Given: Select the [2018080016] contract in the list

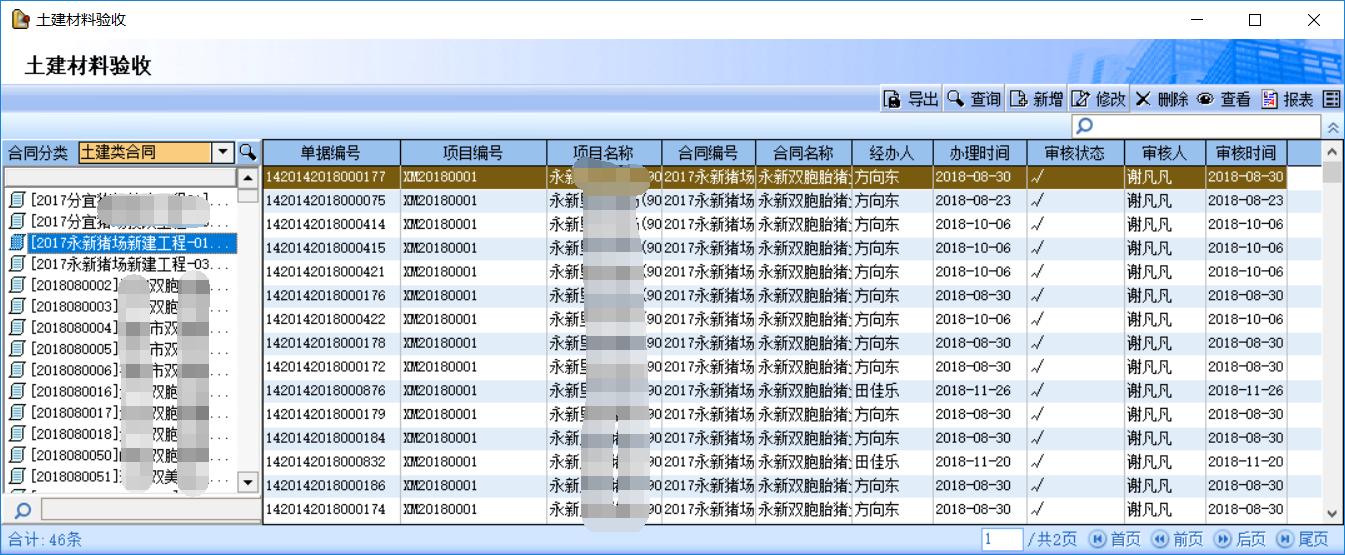Looking at the screenshot, I should [120, 390].
